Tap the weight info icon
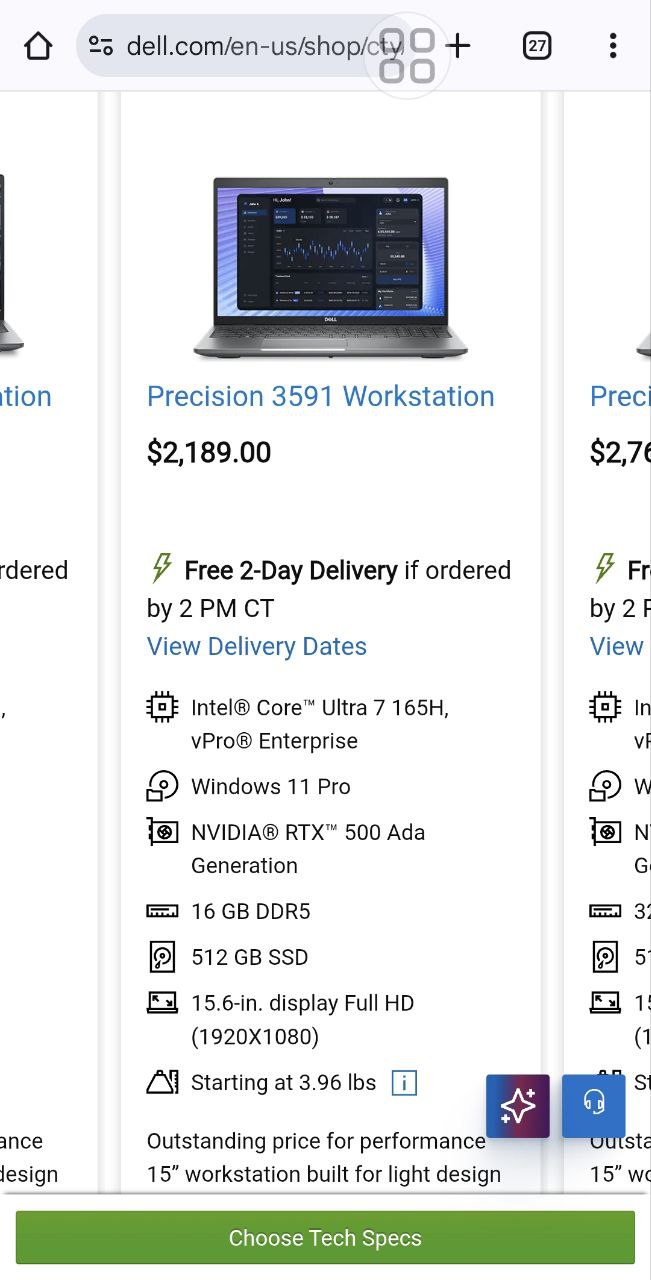 pos(404,1083)
